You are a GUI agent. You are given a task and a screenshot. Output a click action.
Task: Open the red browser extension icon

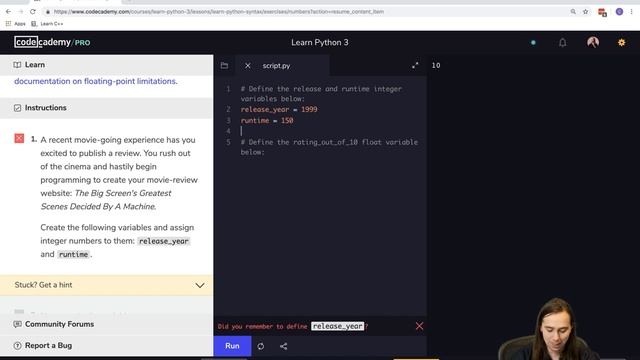pyautogui.click(x=602, y=12)
